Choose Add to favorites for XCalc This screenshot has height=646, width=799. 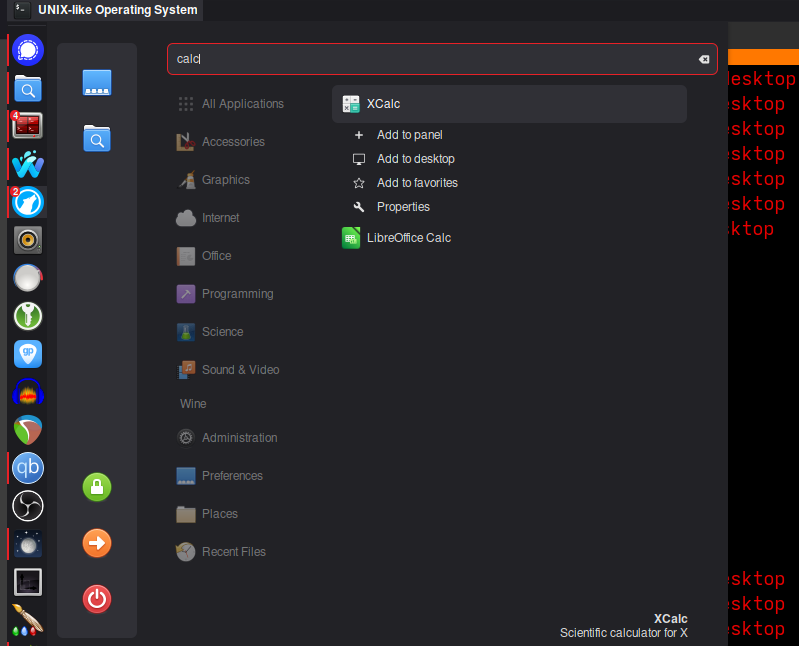[x=406, y=183]
